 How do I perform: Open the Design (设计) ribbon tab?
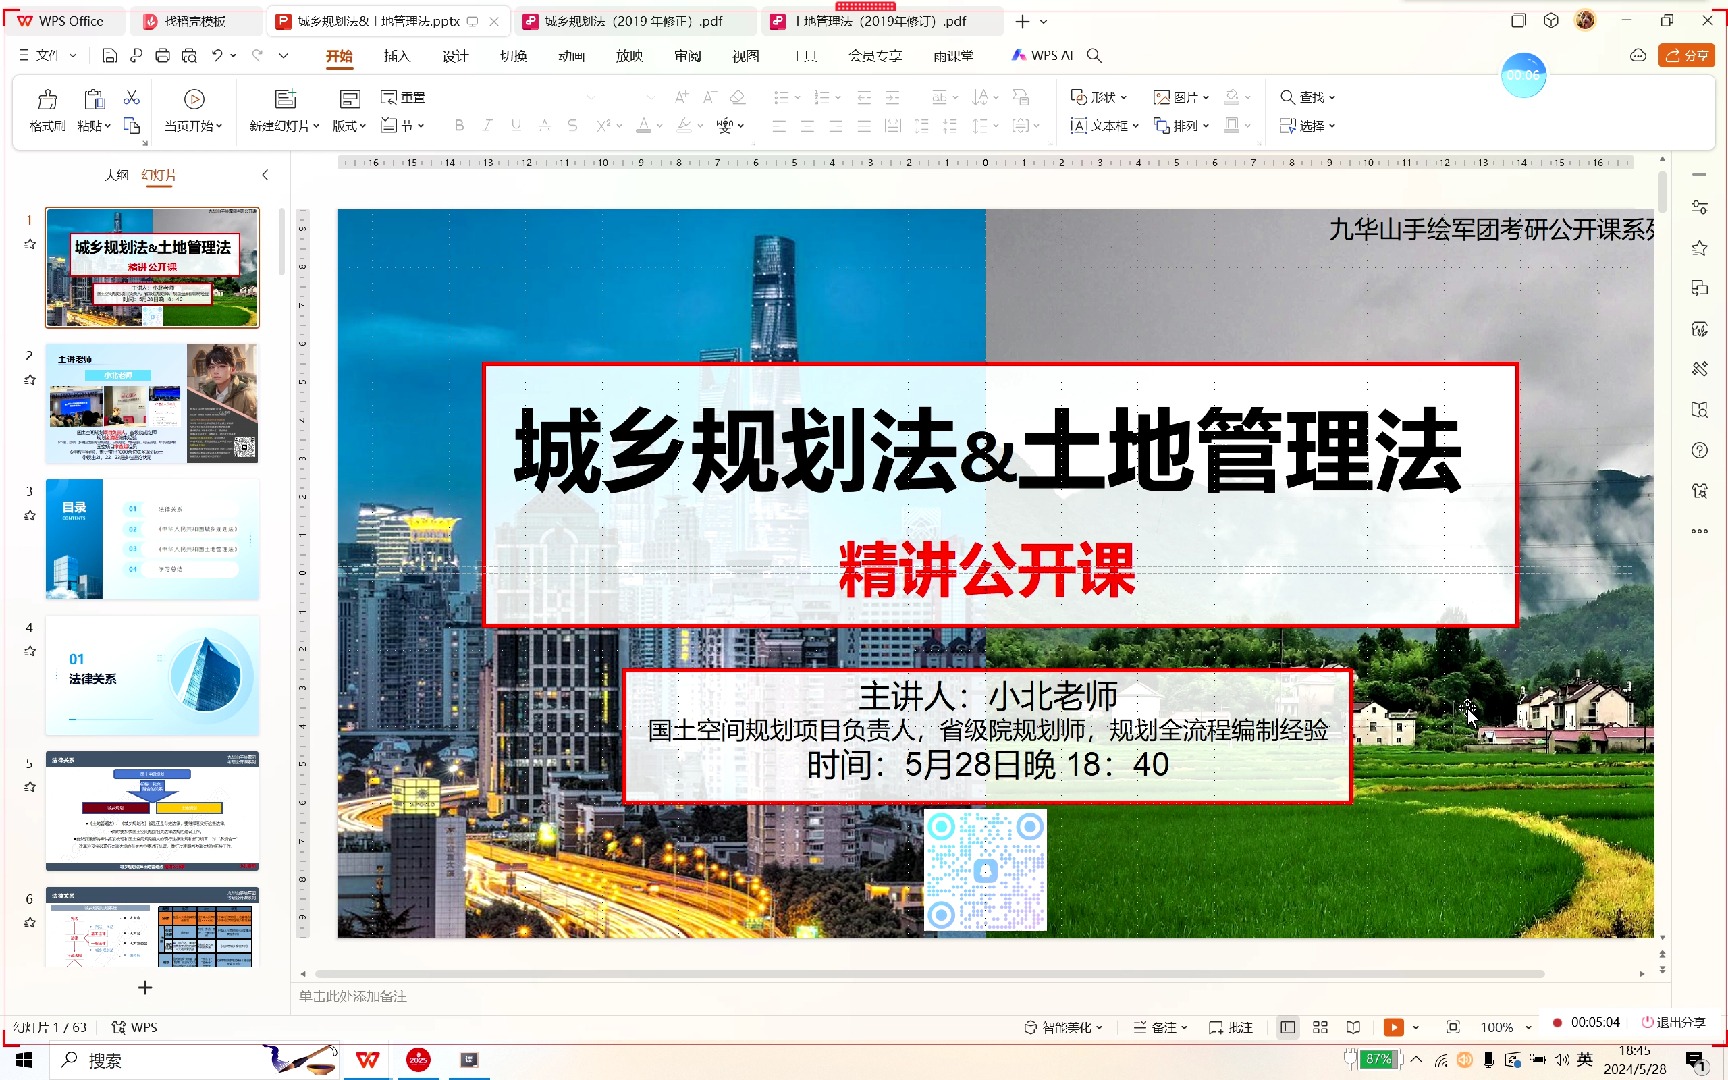[455, 56]
